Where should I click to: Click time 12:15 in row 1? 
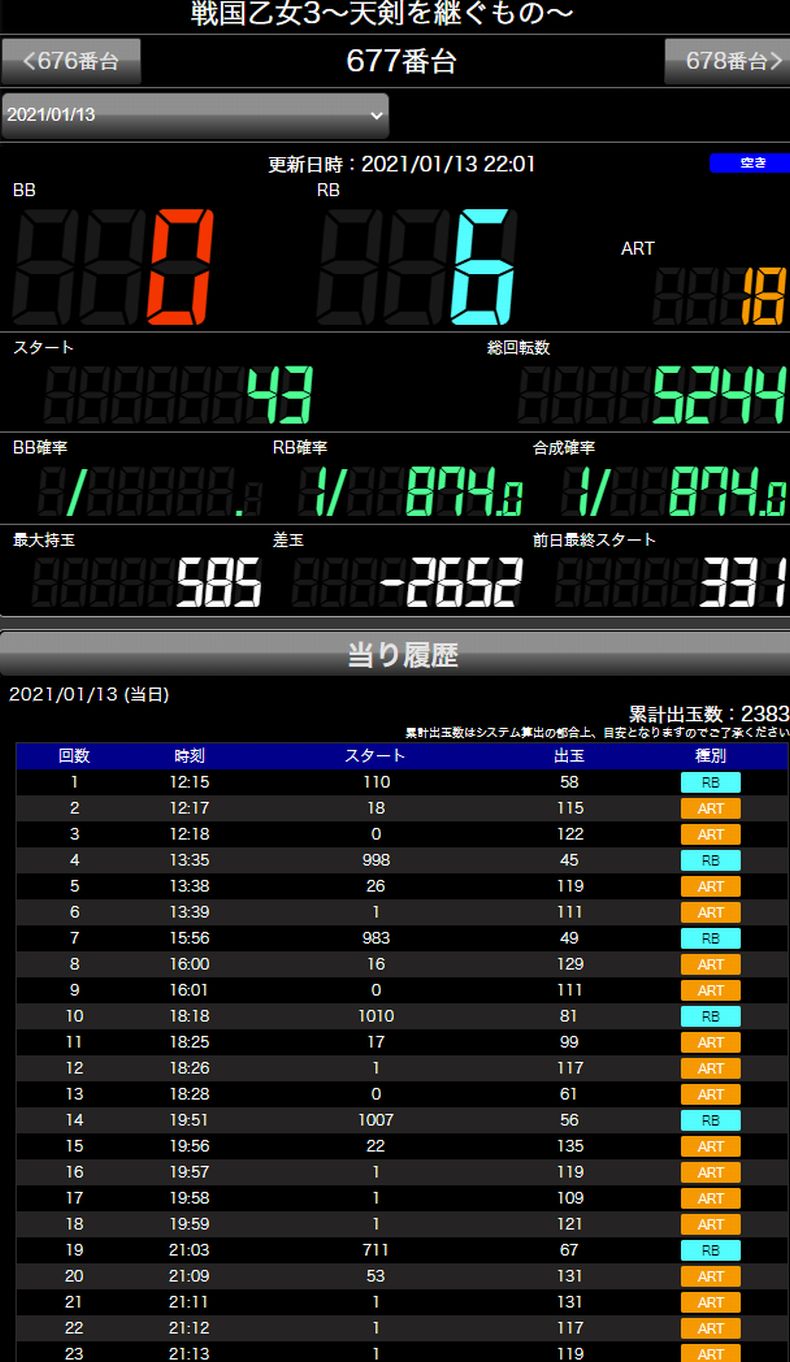tap(190, 782)
